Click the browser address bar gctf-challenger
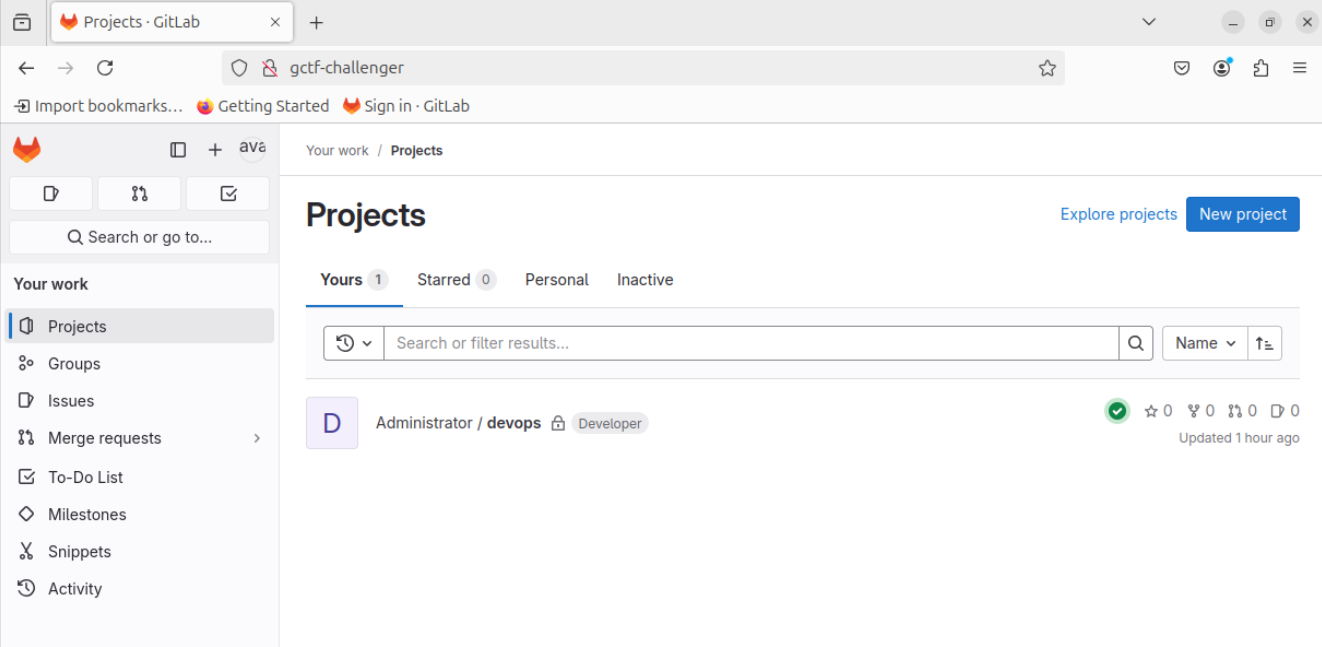Screen dimensions: 1322x647 [643, 68]
